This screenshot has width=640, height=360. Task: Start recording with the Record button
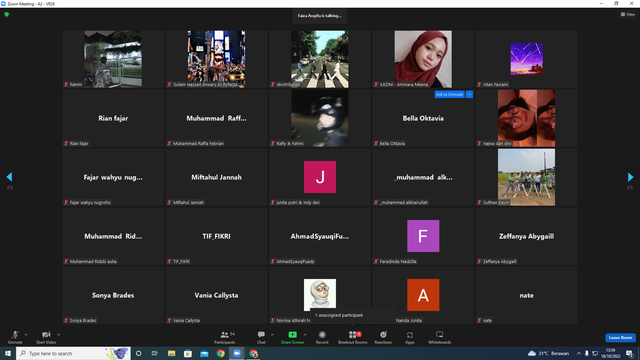(322, 337)
